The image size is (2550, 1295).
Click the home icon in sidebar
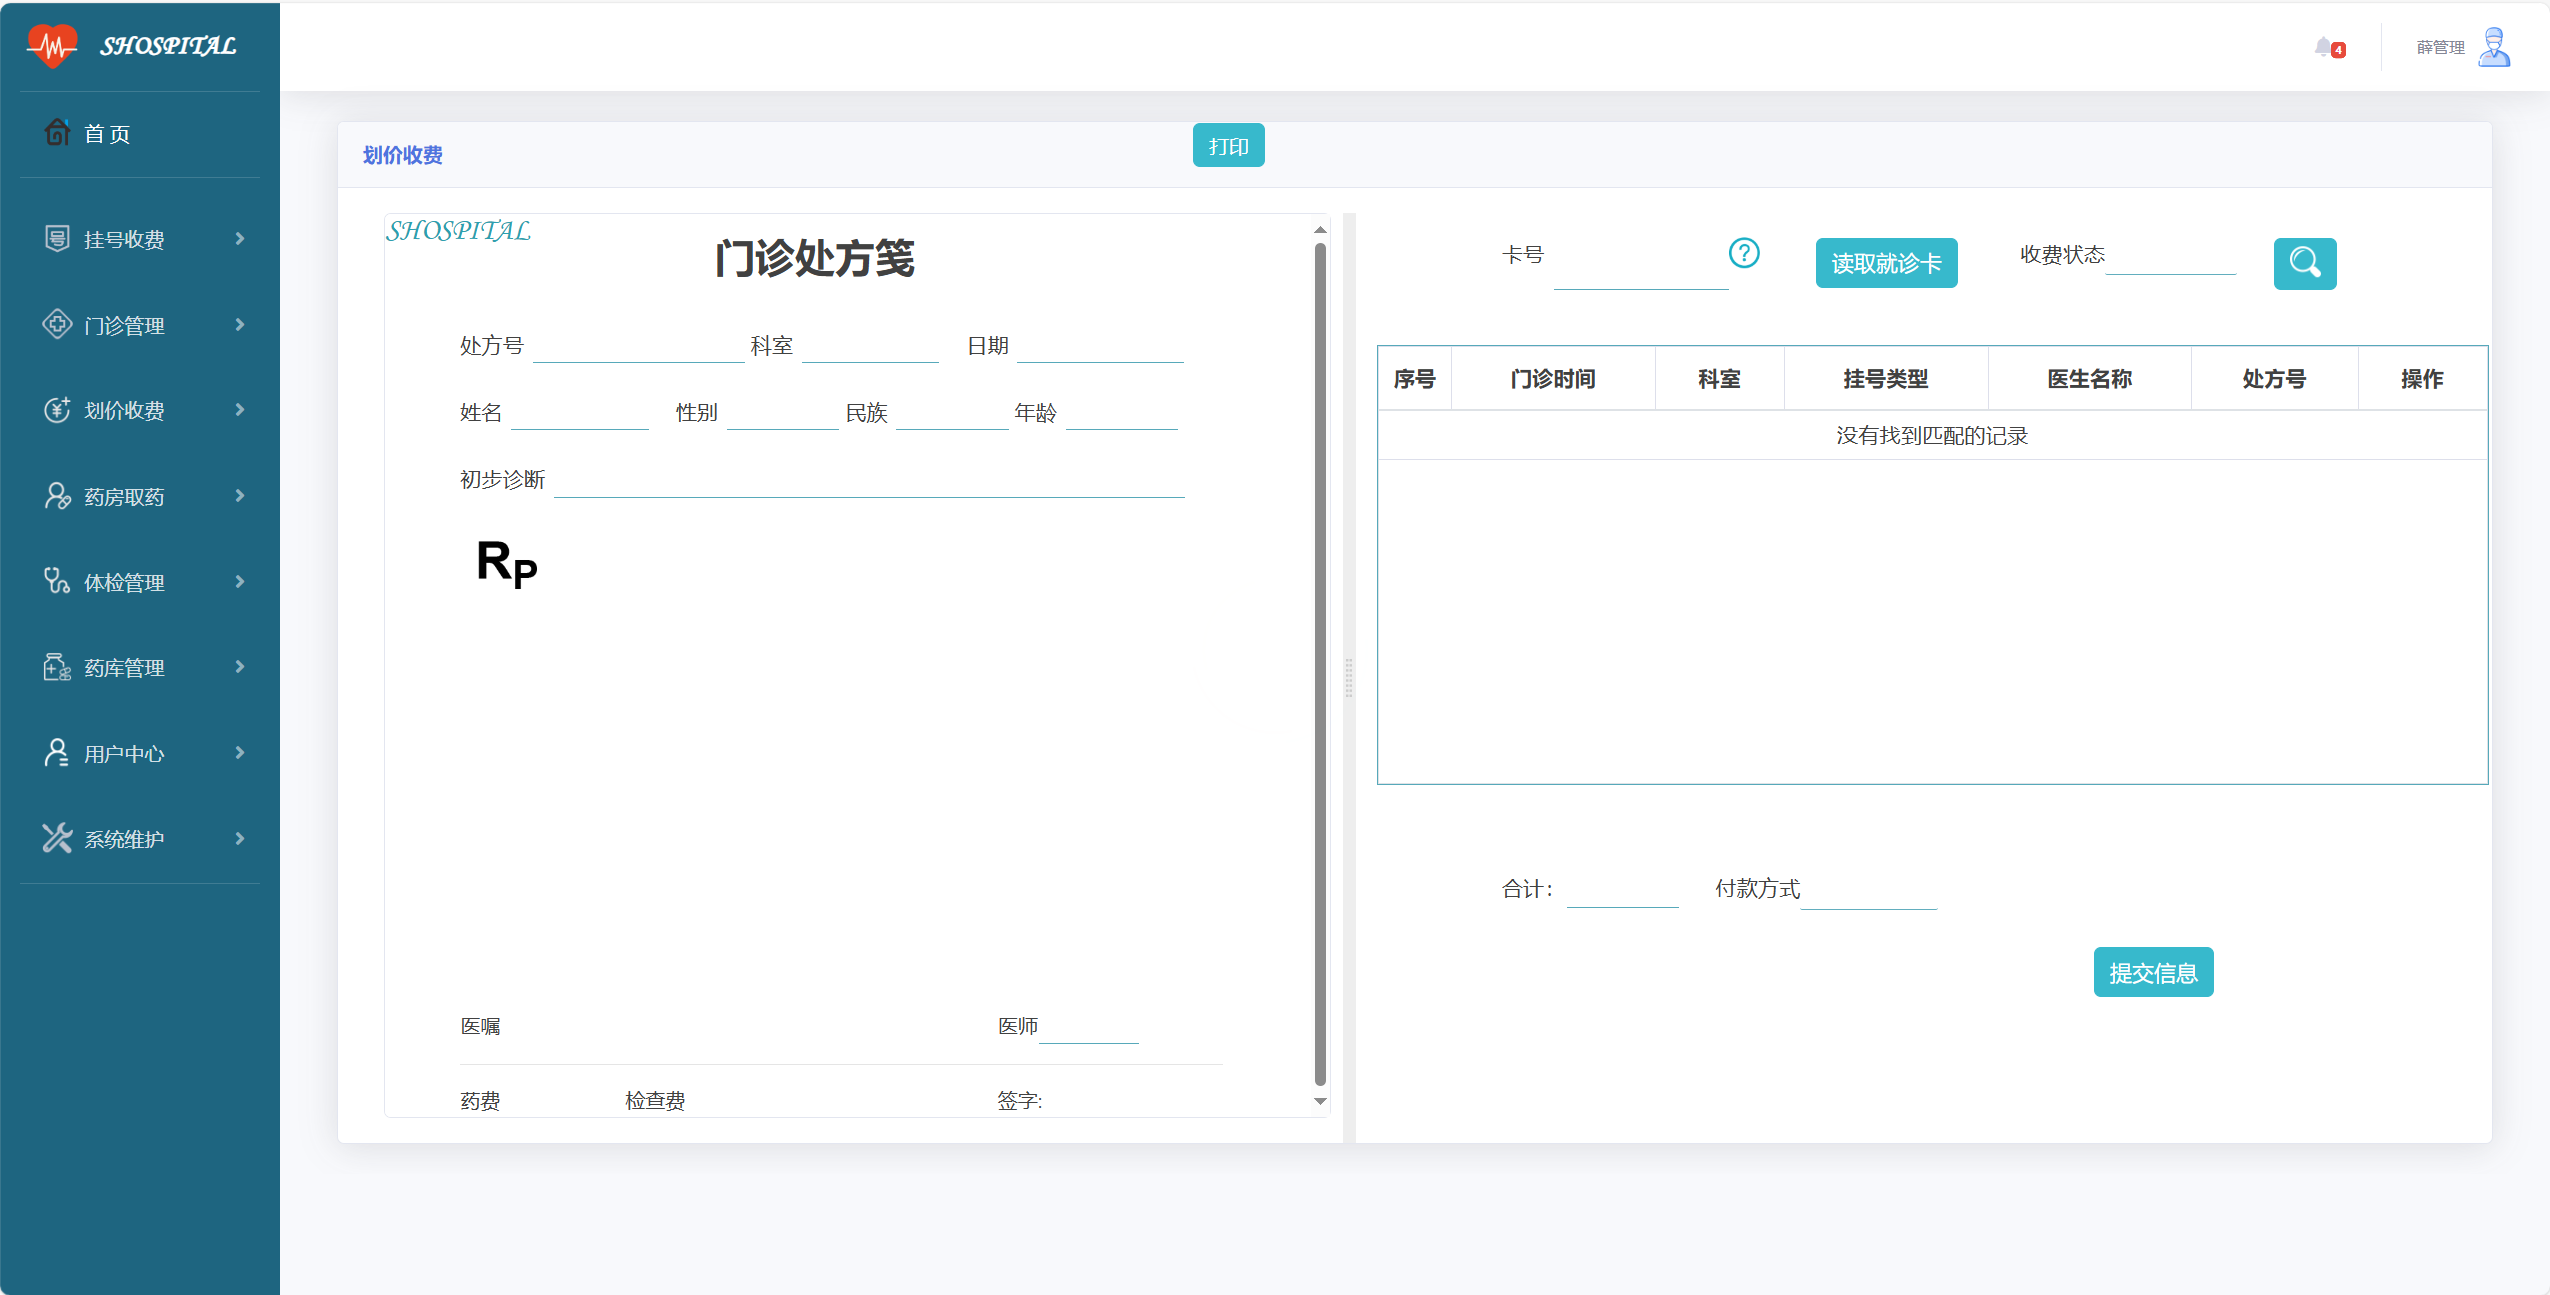57,132
